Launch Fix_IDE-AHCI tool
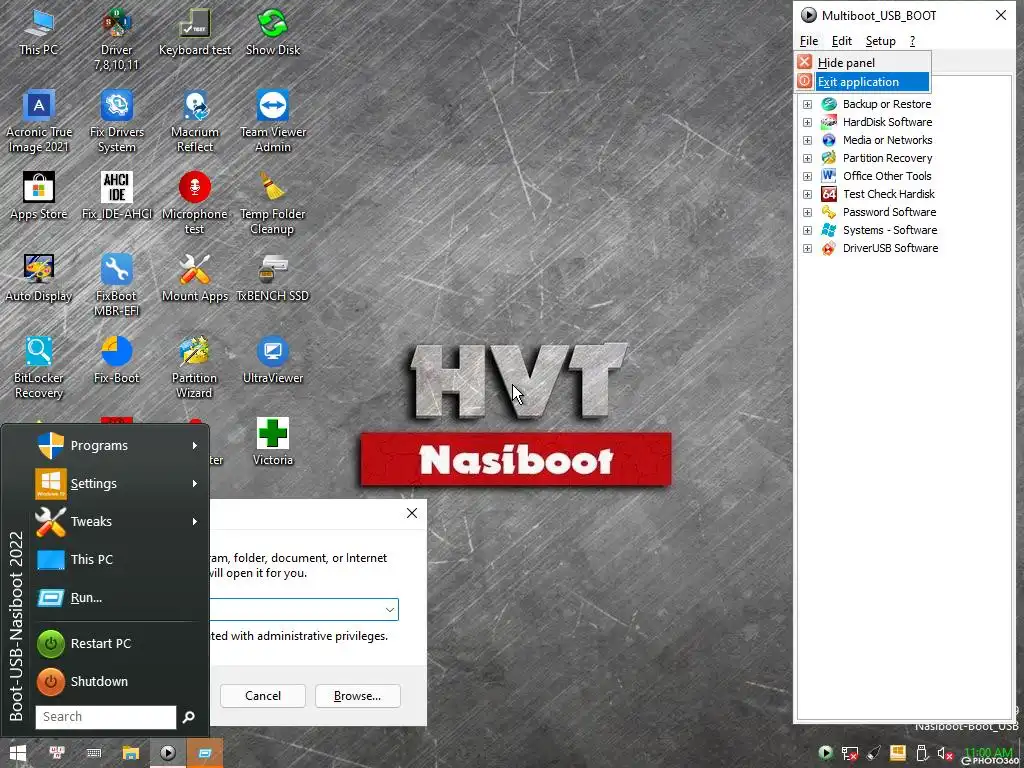The width and height of the screenshot is (1024, 768). (116, 196)
